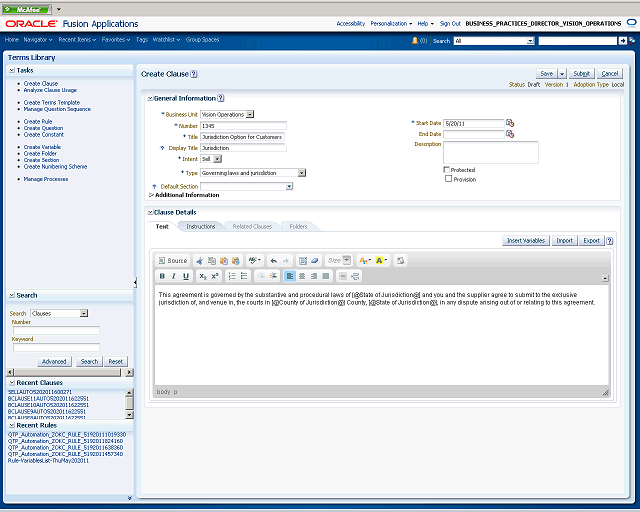Image resolution: width=640 pixels, height=512 pixels.
Task: Check the Provision checkbox
Action: [449, 178]
